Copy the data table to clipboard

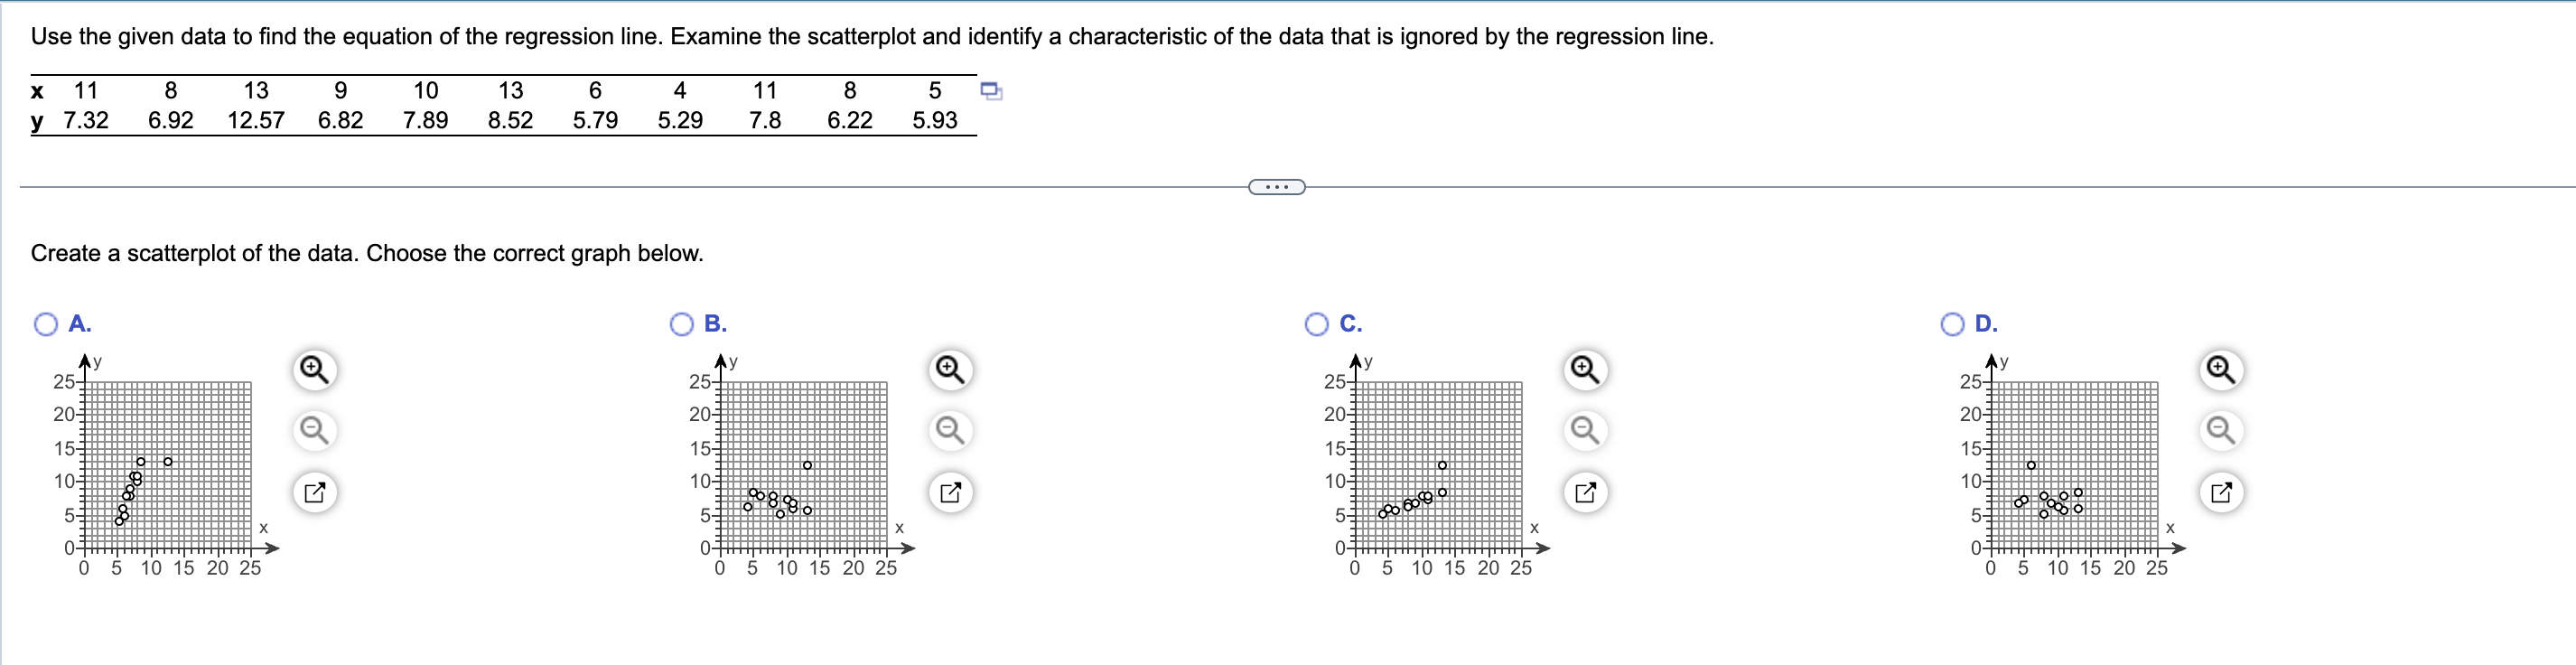click(x=992, y=91)
